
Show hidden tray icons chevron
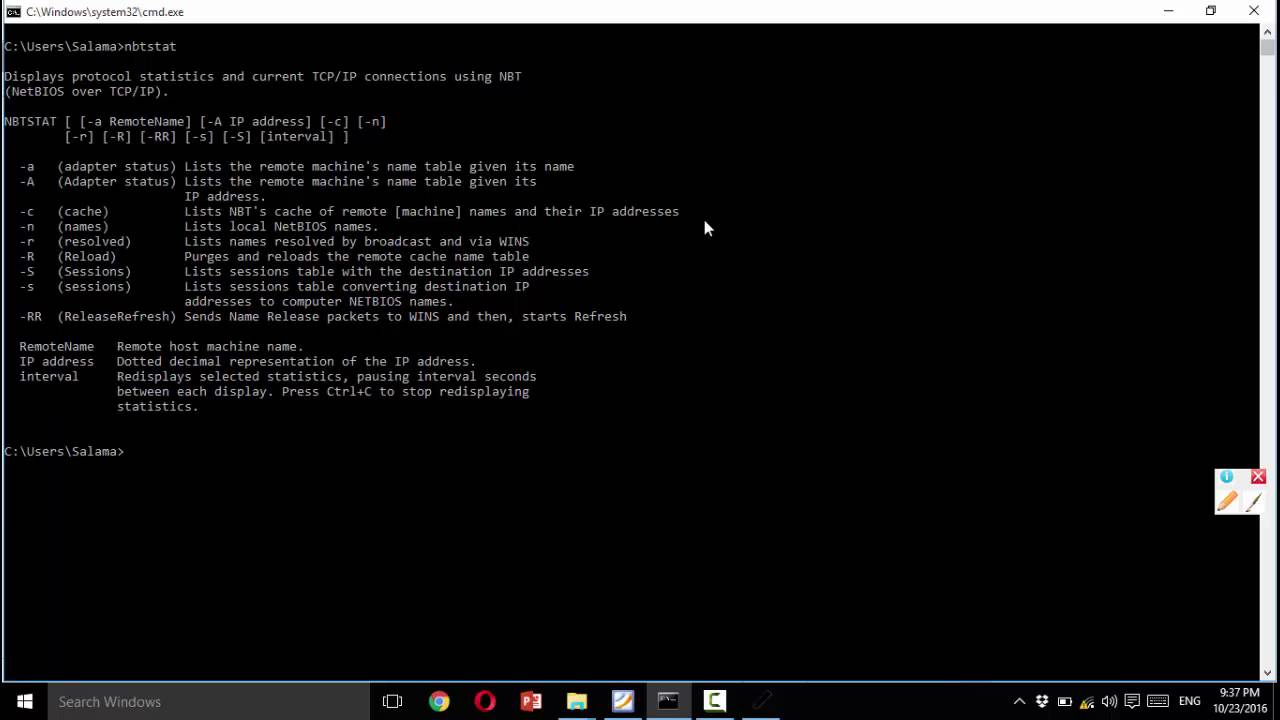coord(1019,701)
